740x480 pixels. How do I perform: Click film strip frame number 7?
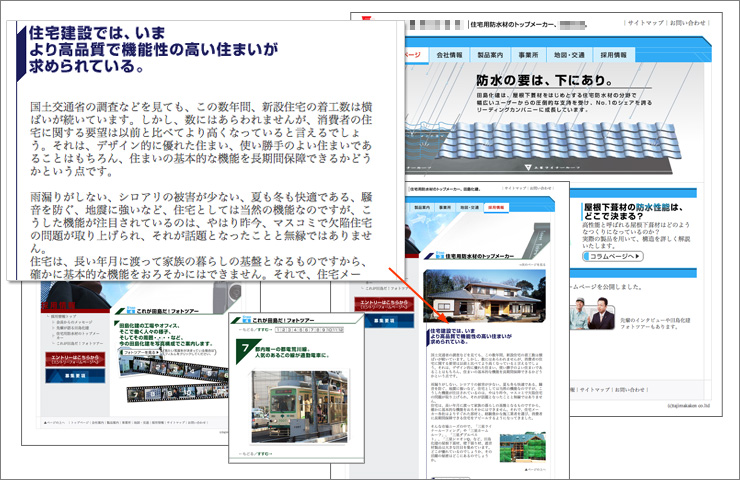[137, 394]
